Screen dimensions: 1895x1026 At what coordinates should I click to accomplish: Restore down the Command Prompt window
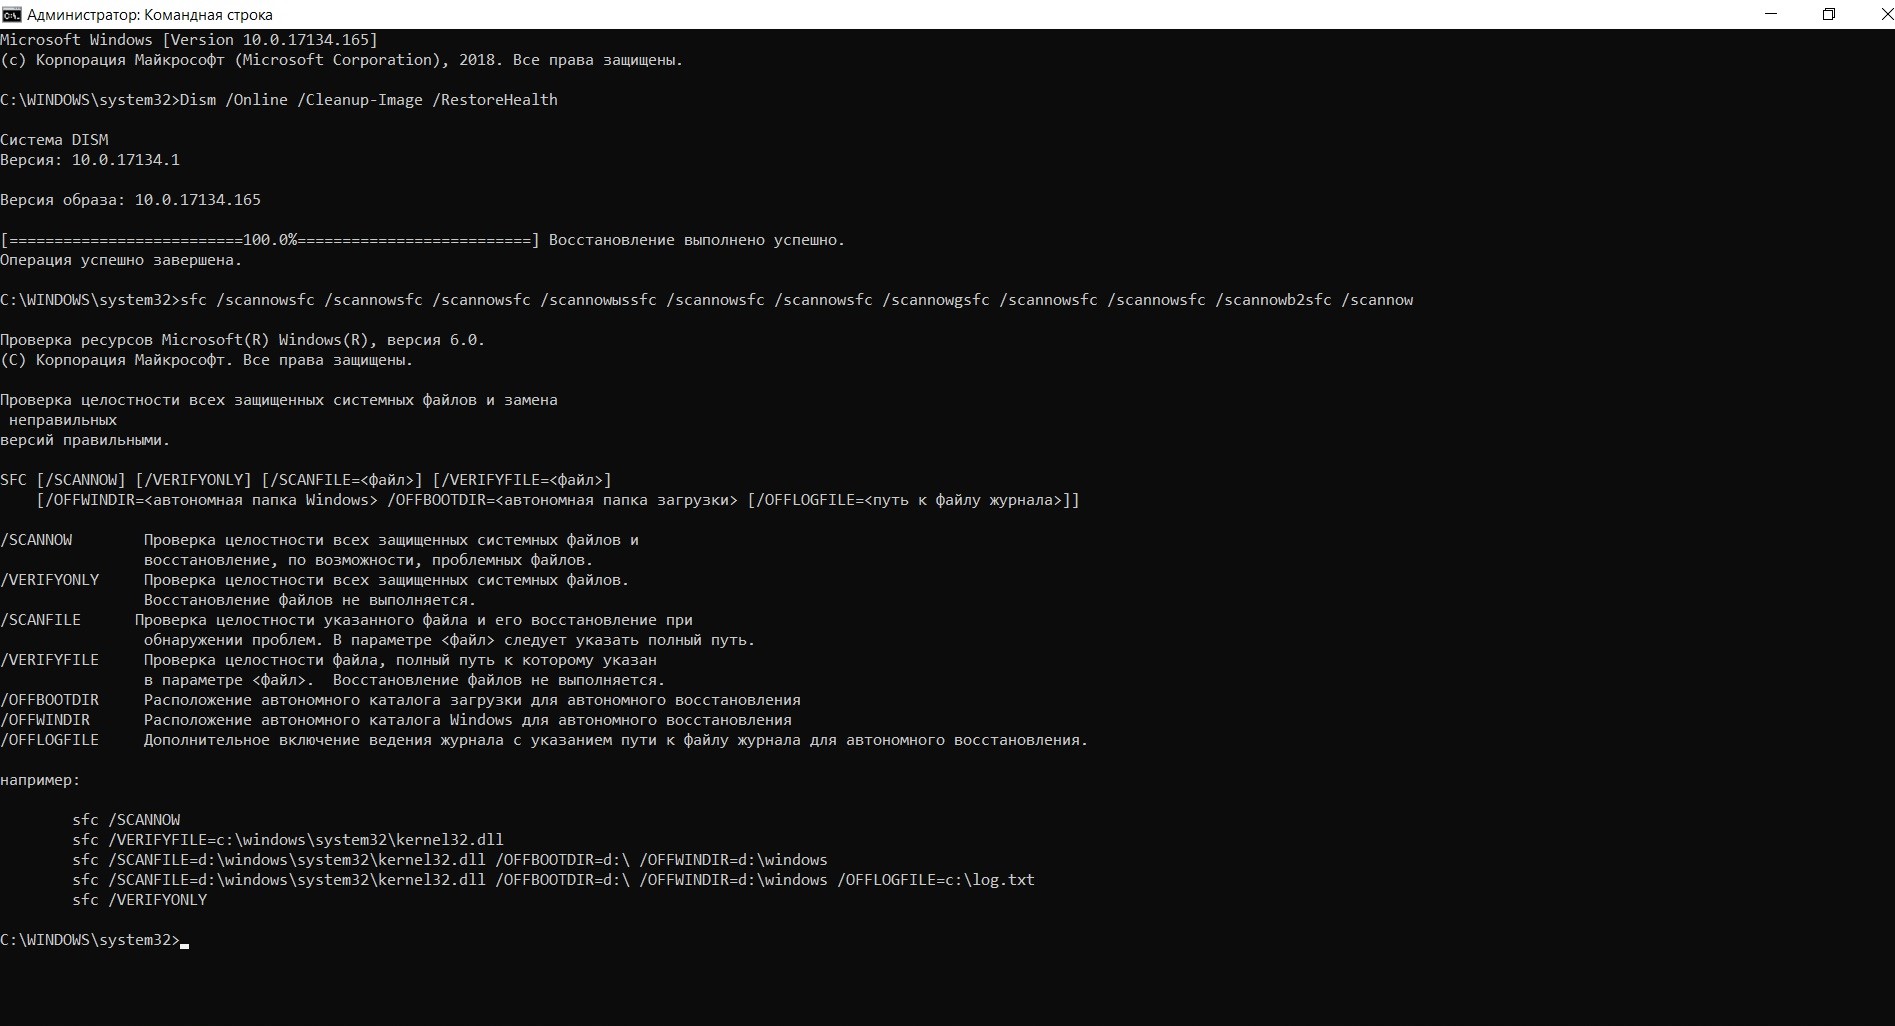point(1829,14)
